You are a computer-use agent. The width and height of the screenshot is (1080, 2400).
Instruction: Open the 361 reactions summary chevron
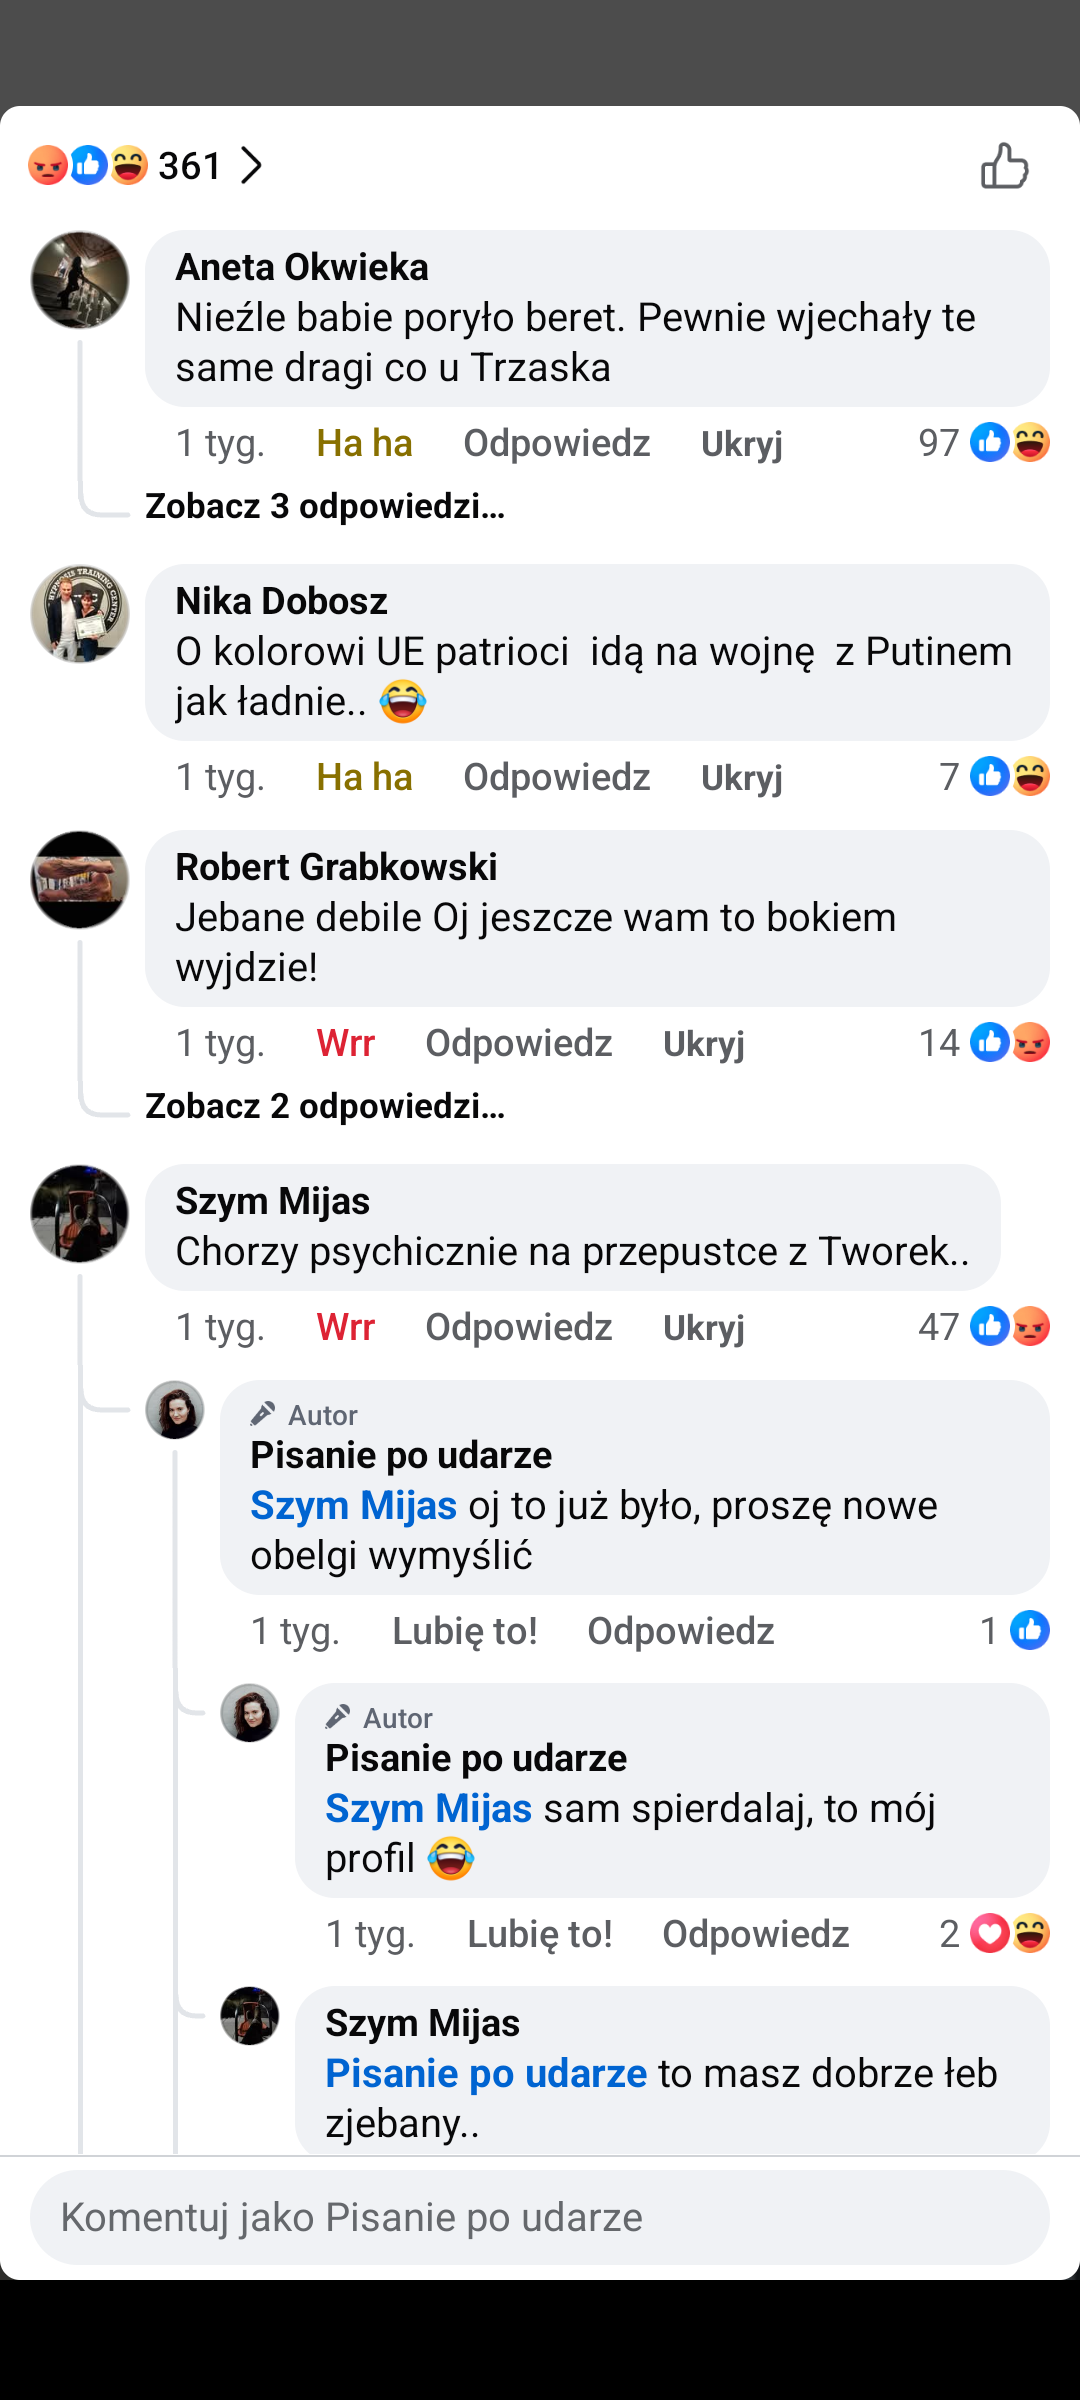click(251, 166)
